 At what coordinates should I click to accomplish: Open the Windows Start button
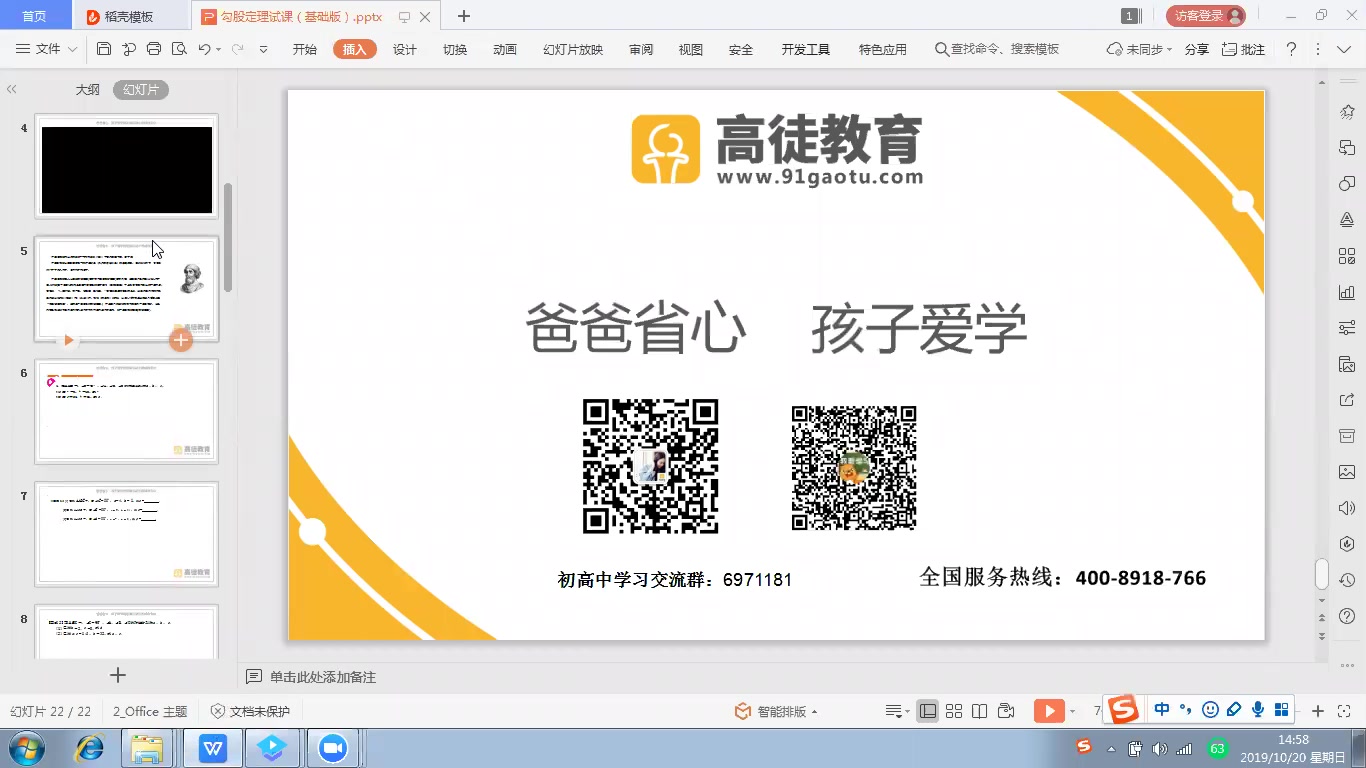tap(25, 748)
